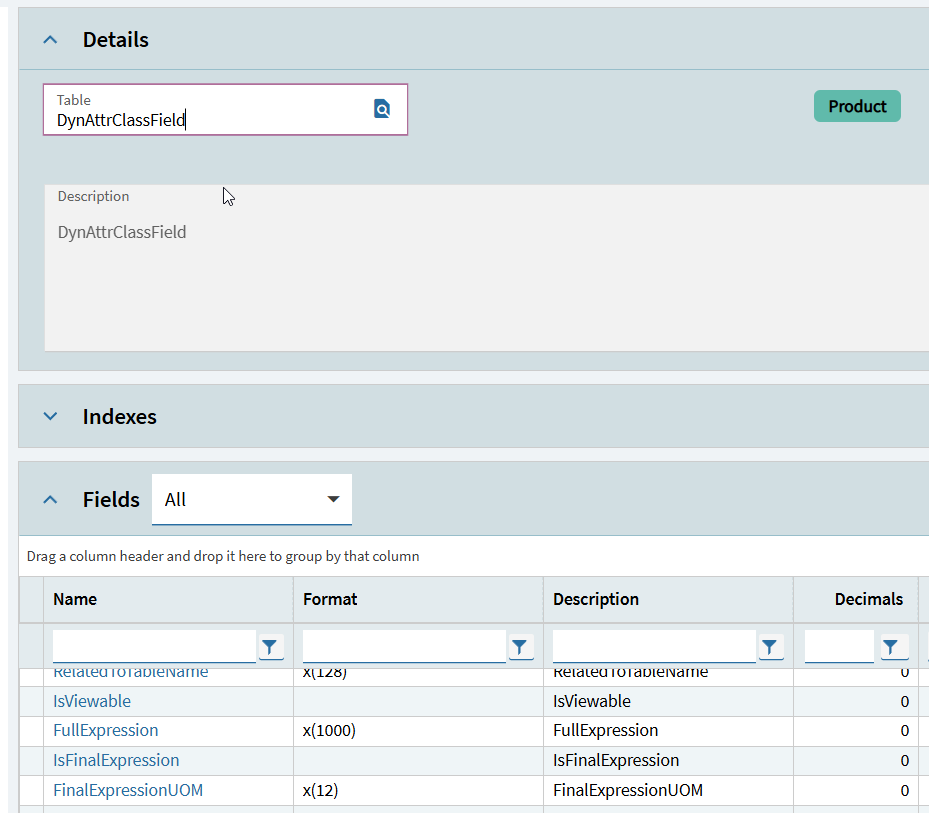Collapse the Fields section chevron
This screenshot has height=813, width=929.
point(50,500)
